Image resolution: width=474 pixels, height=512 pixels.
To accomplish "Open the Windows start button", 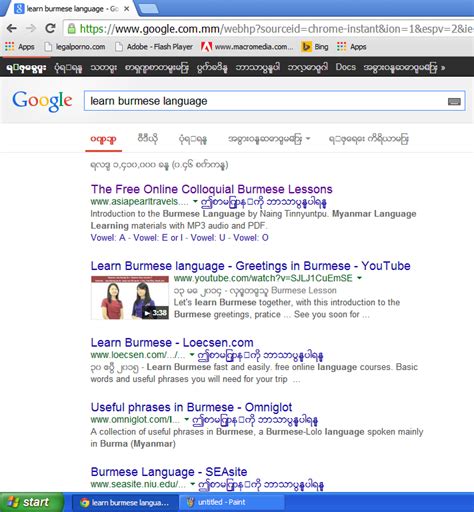I will (x=31, y=502).
